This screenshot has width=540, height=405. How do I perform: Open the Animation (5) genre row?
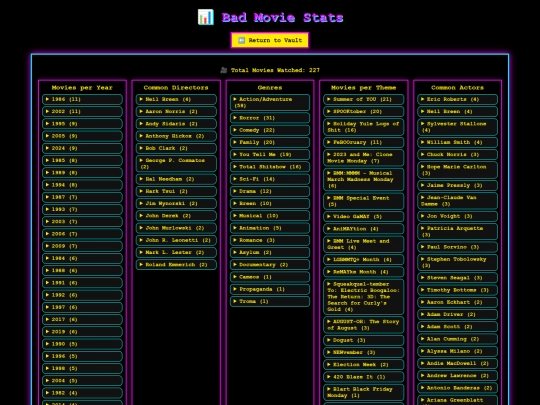(x=270, y=228)
